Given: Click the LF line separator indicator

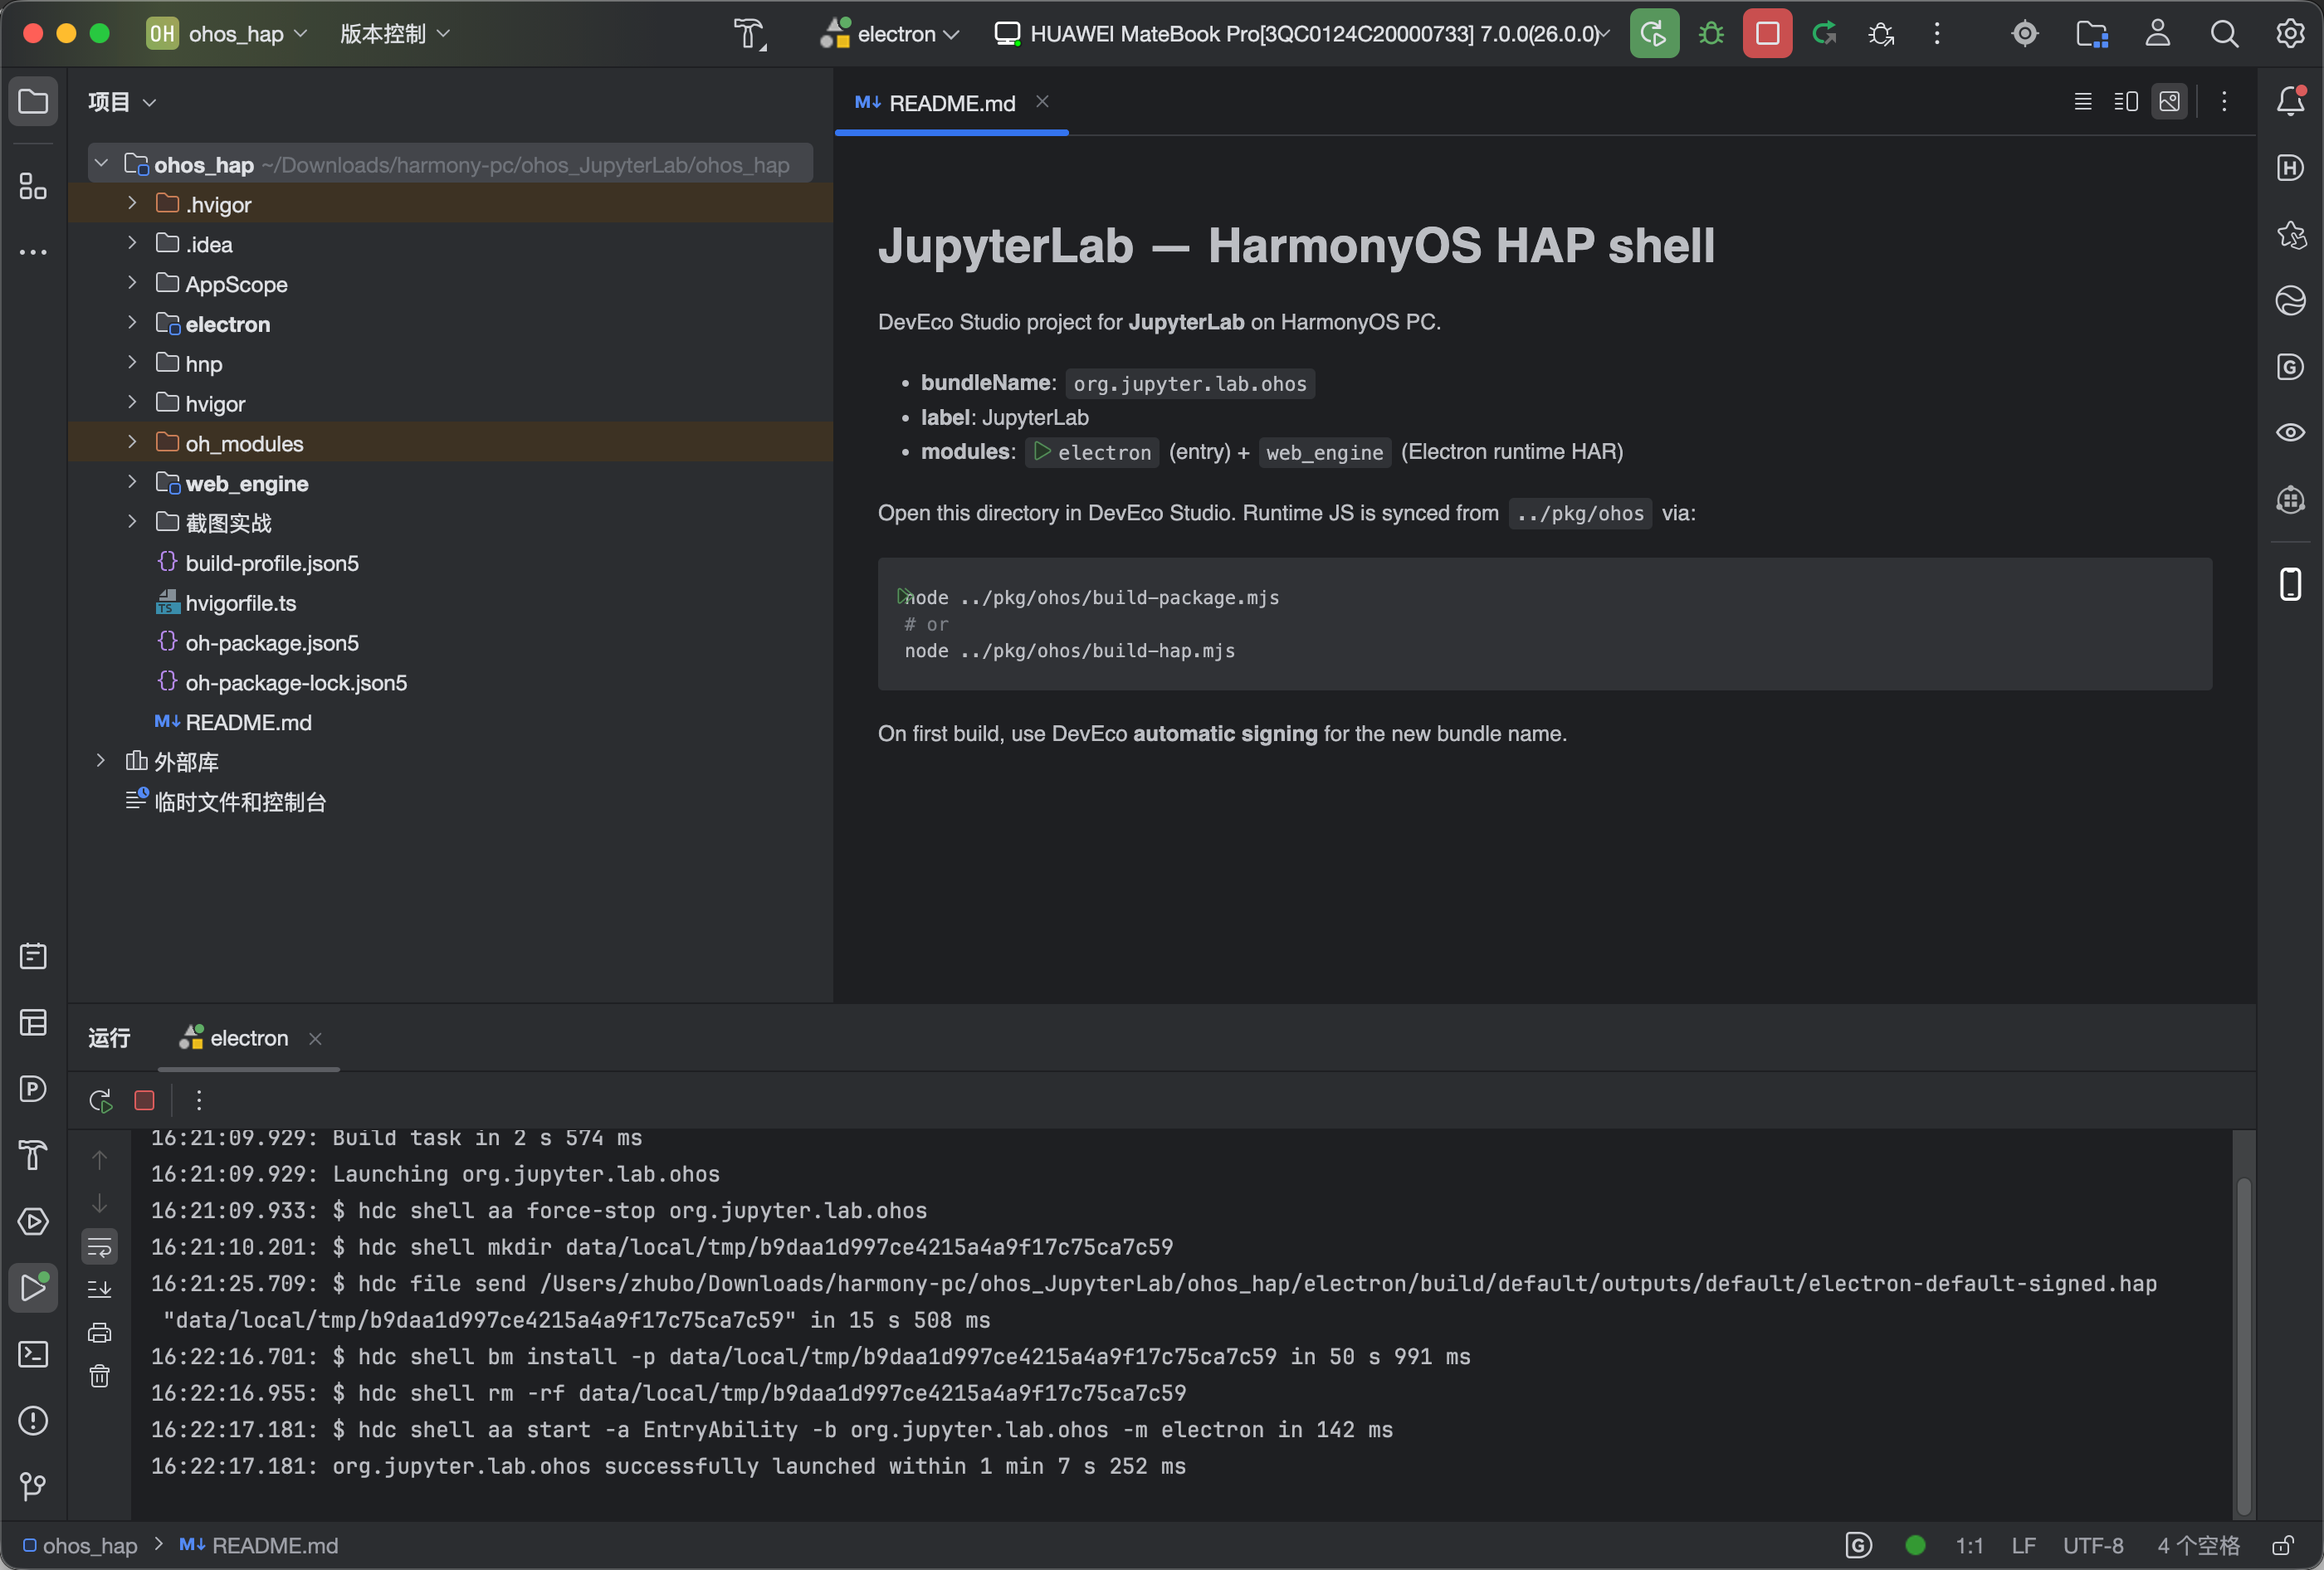Looking at the screenshot, I should (x=2024, y=1546).
